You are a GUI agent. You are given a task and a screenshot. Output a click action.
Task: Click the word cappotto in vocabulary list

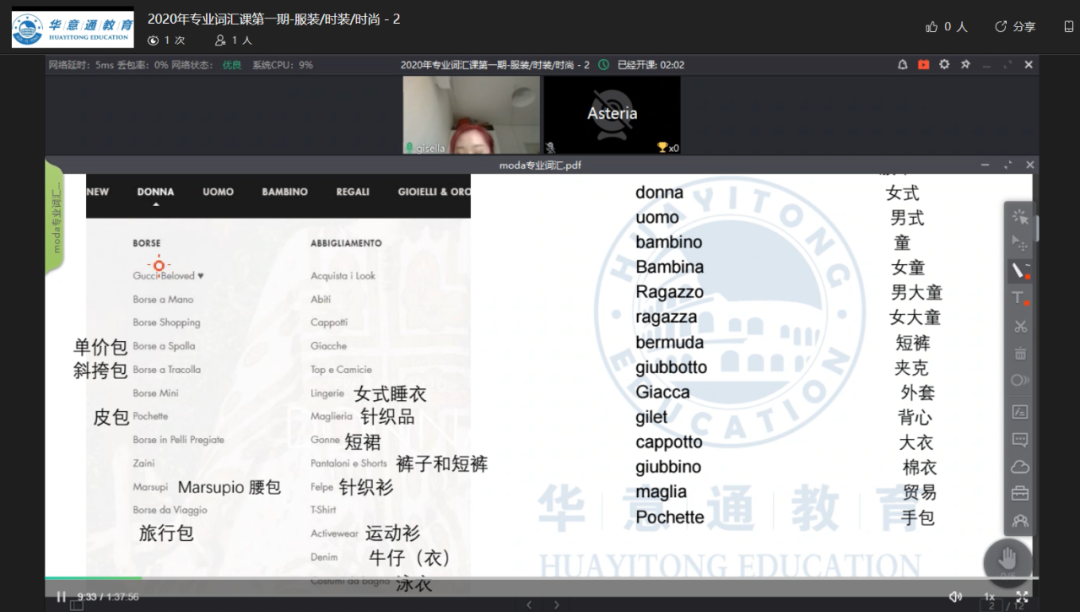(669, 442)
